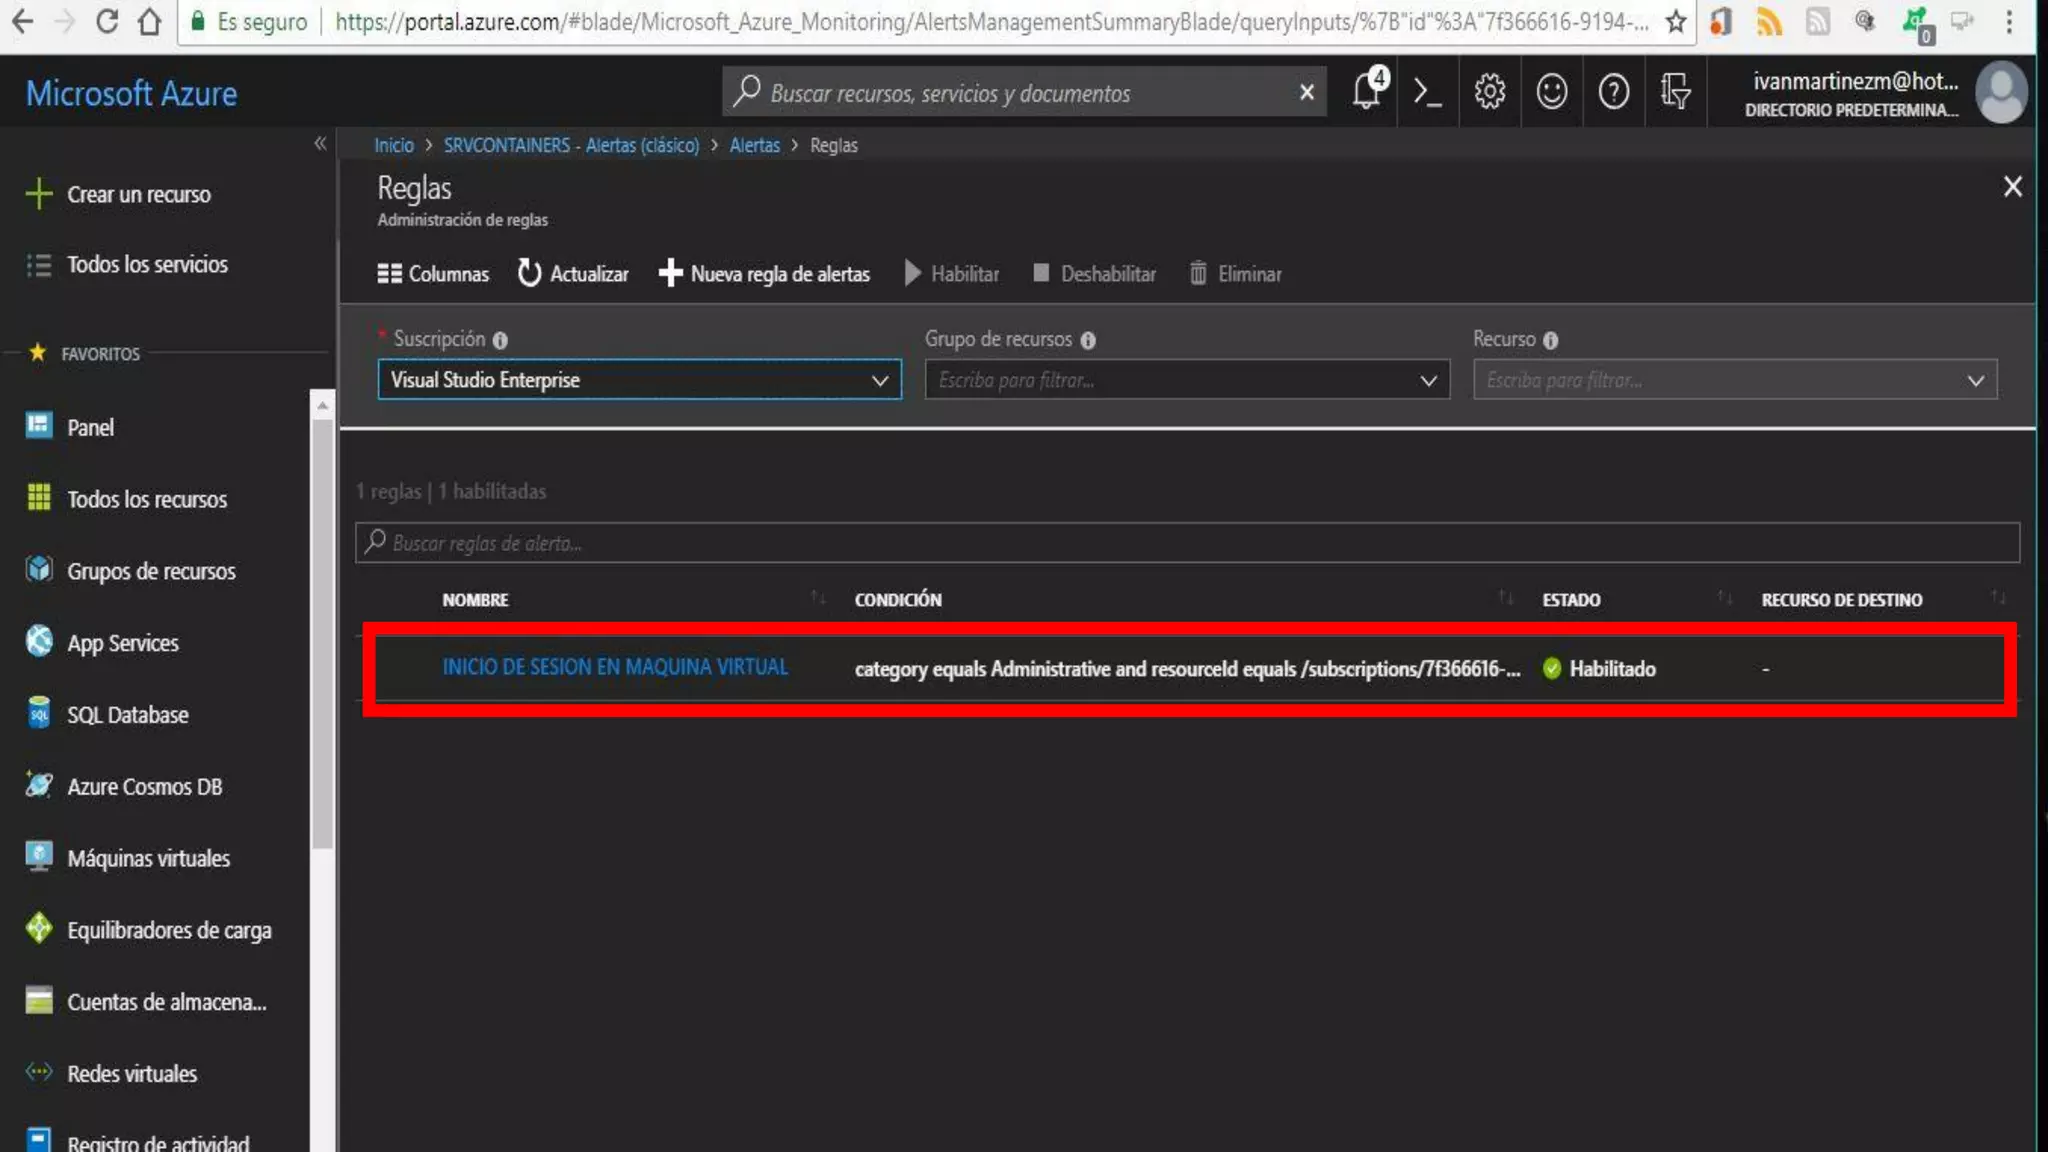Open Azure Cosmos DB in sidebar
Screen dimensions: 2048x1152
click(144, 787)
